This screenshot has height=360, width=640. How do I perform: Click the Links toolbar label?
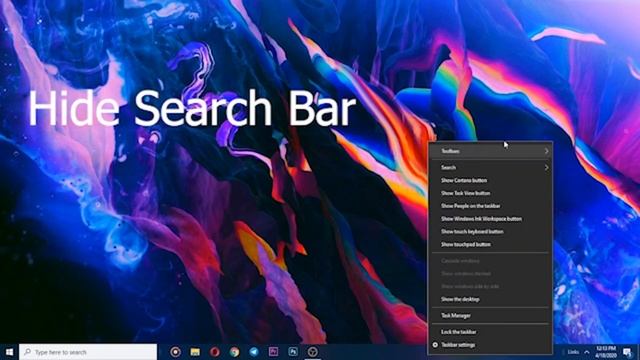[573, 352]
